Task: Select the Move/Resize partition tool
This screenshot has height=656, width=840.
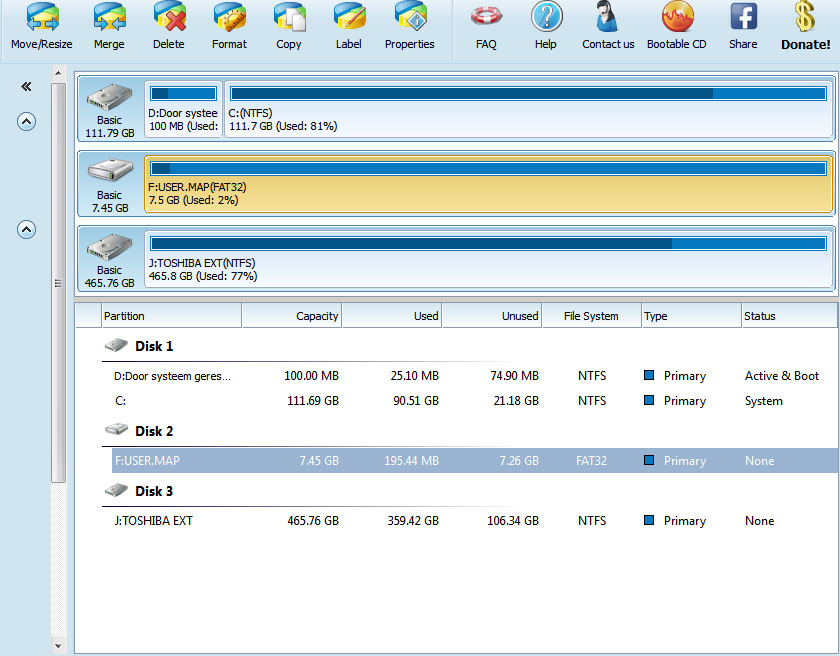Action: click(41, 26)
